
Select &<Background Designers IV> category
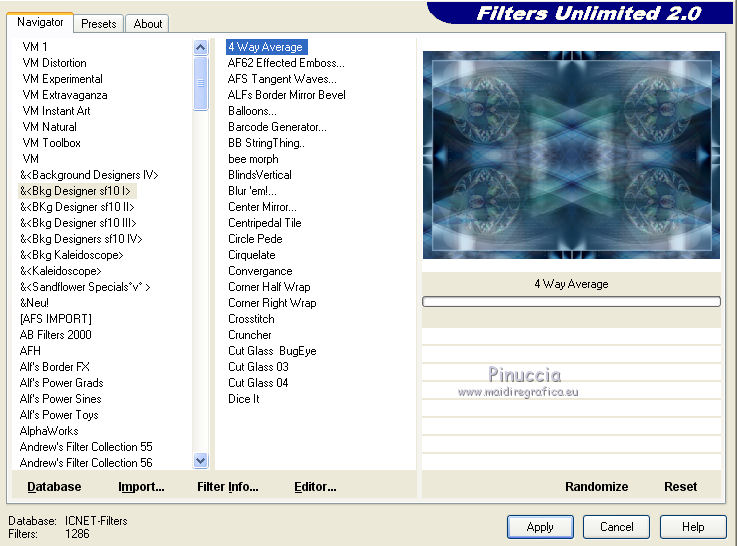[89, 175]
